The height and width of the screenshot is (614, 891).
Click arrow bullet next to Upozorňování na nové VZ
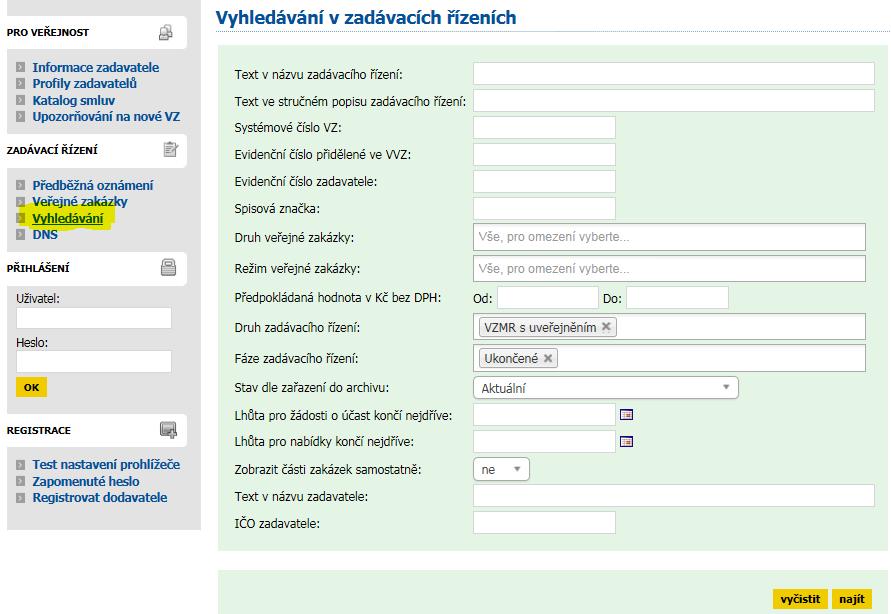pos(20,116)
